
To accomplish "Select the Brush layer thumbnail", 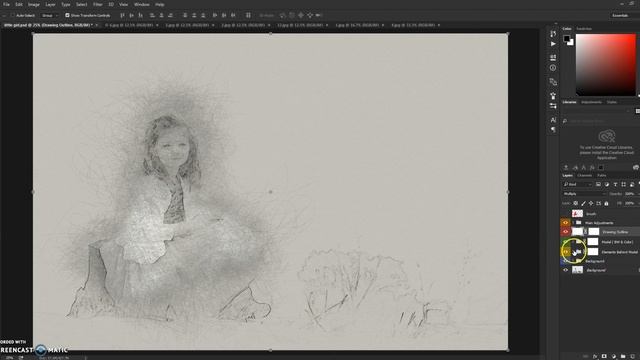I will (x=577, y=213).
